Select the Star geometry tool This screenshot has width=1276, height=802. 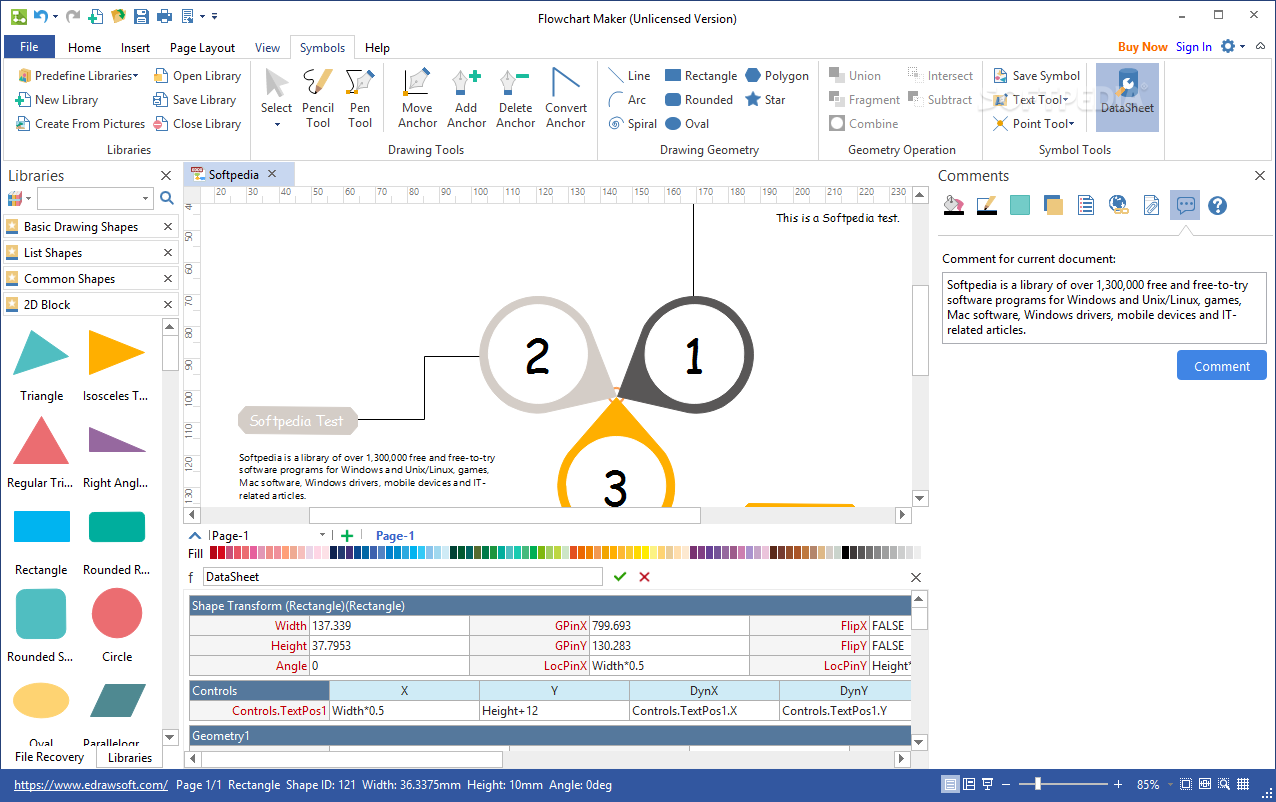(765, 100)
